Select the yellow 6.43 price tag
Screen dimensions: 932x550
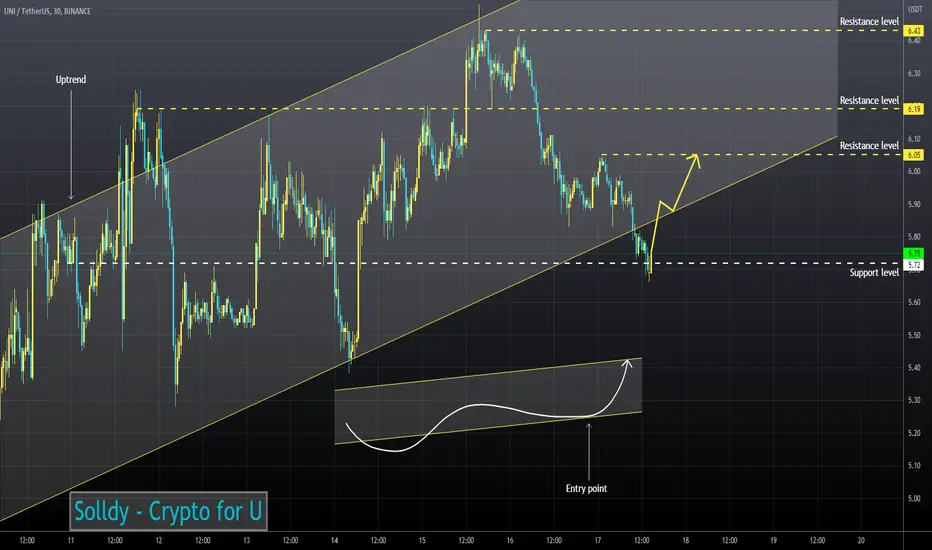914,30
